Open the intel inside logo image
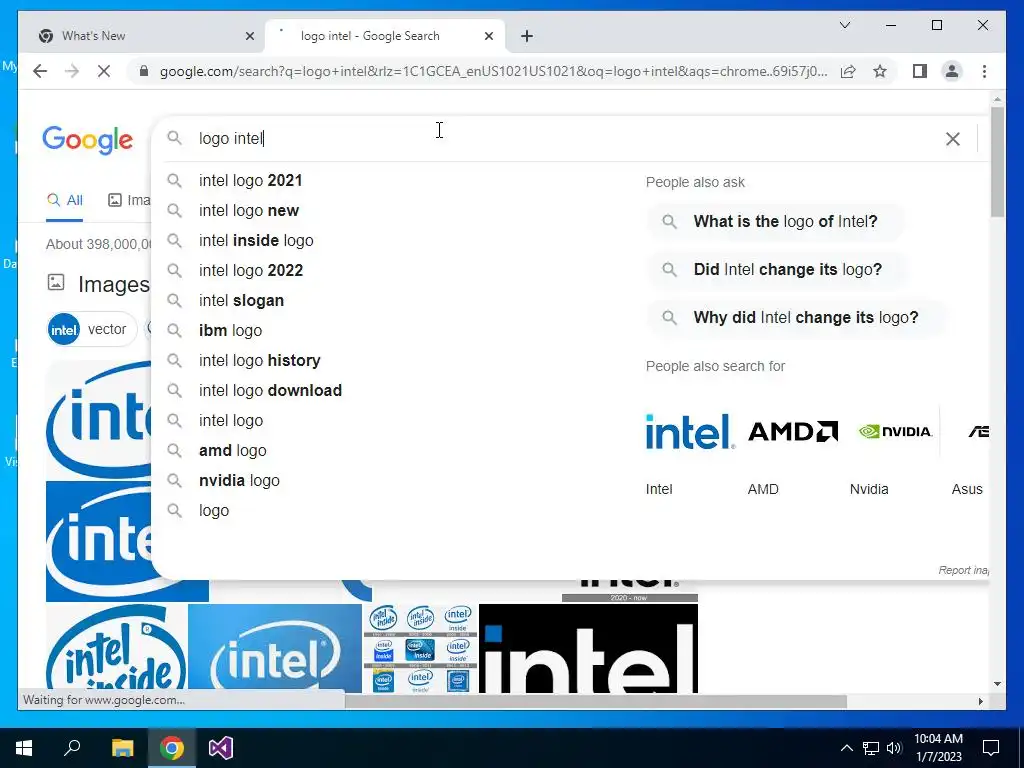Viewport: 1024px width, 768px height. point(116,648)
